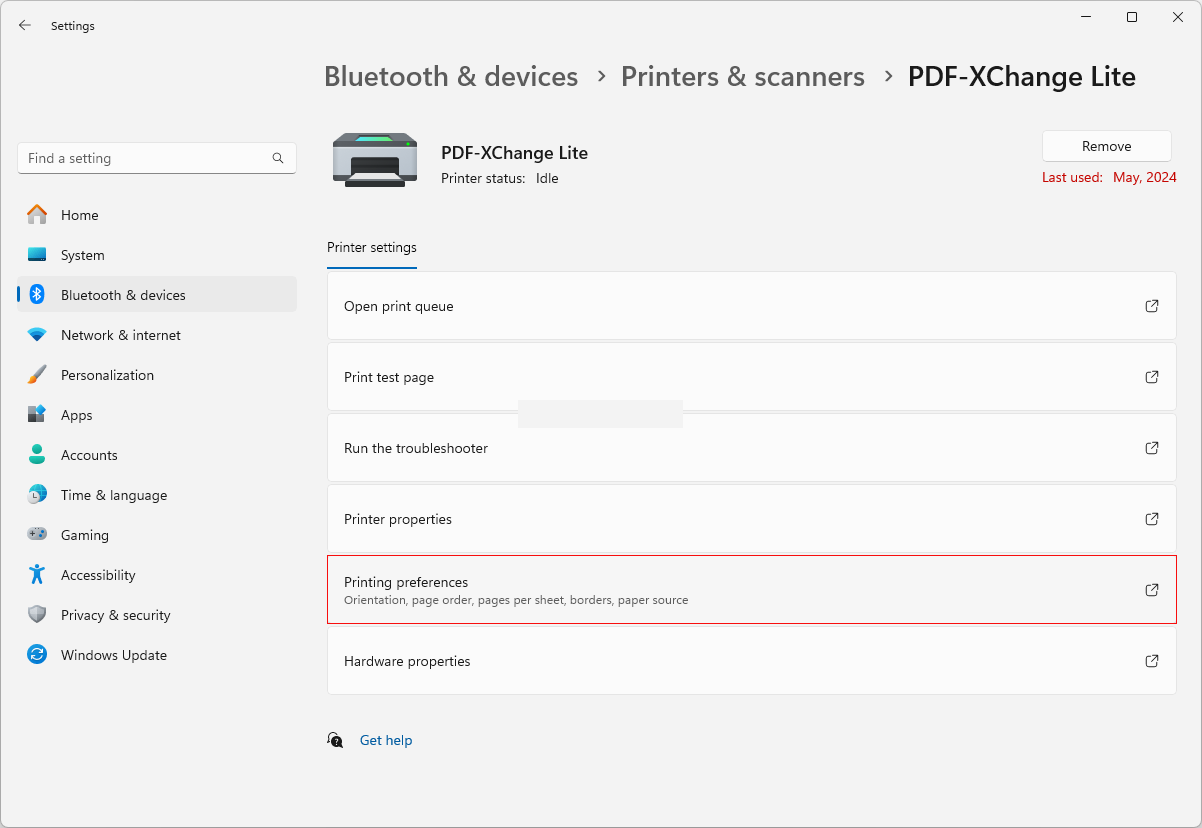Click the Windows Update sync icon
The image size is (1202, 828).
click(37, 655)
